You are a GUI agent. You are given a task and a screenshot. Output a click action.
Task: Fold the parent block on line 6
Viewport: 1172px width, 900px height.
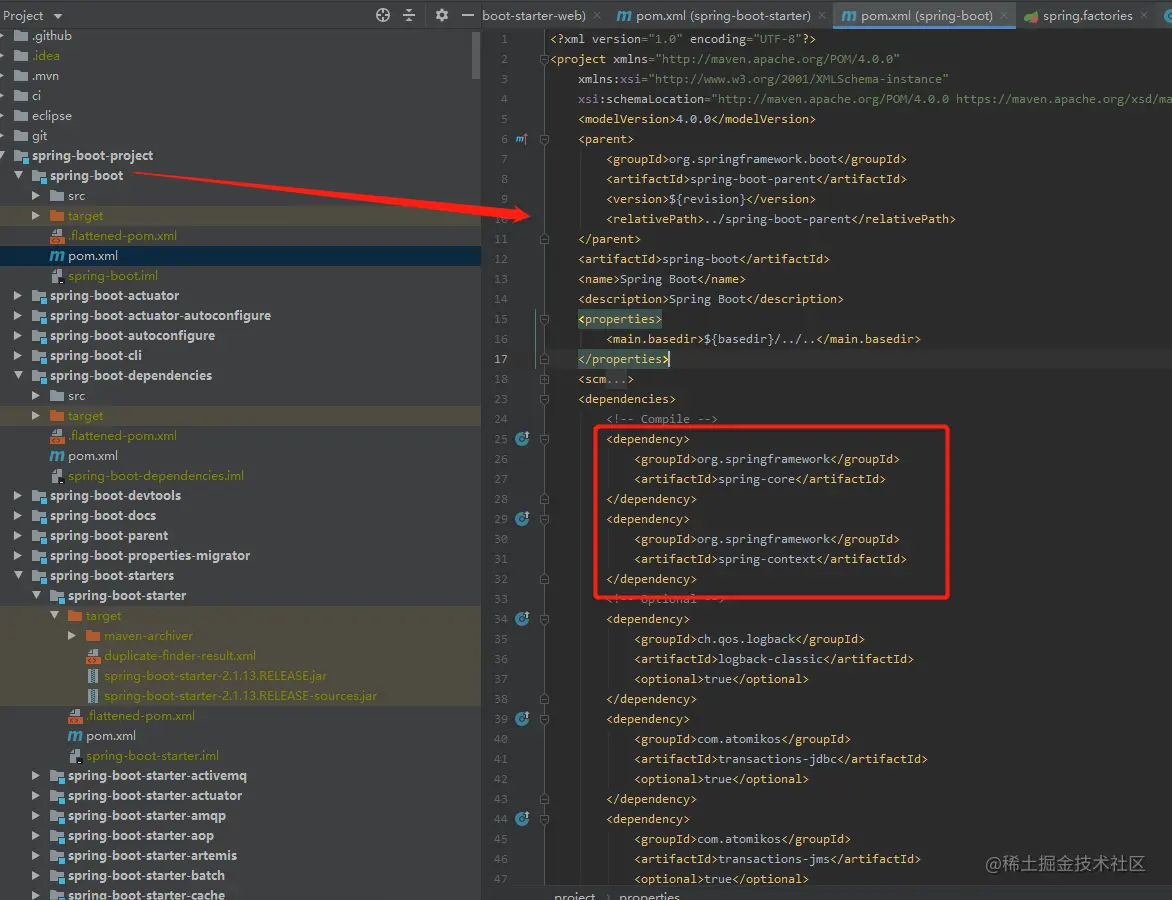tap(544, 139)
